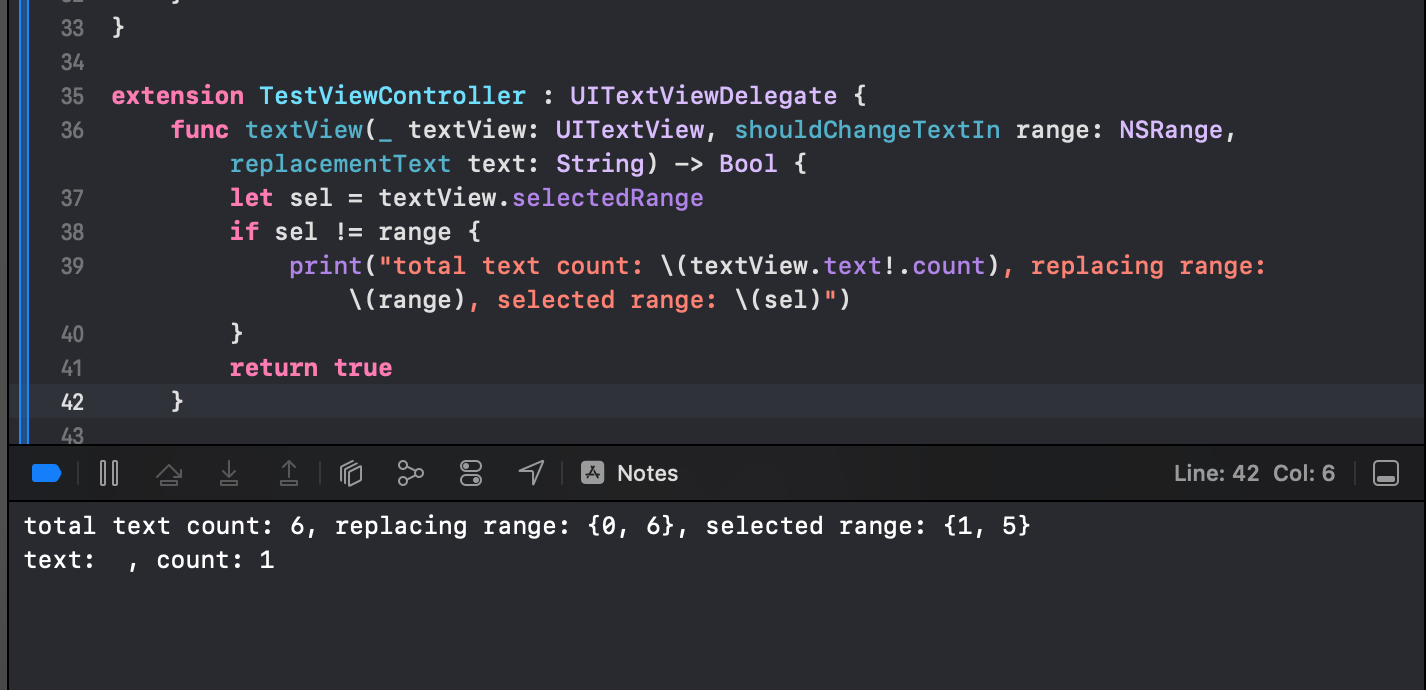
Task: Click the console output line with selected range
Action: click(526, 526)
